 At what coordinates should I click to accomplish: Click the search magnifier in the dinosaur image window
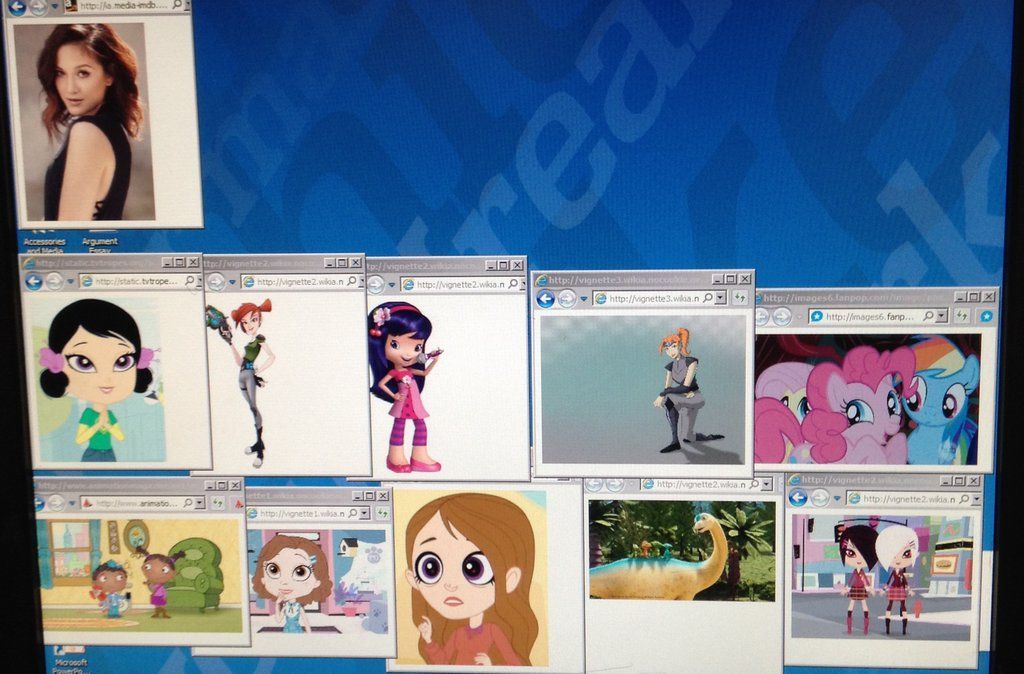click(x=754, y=484)
